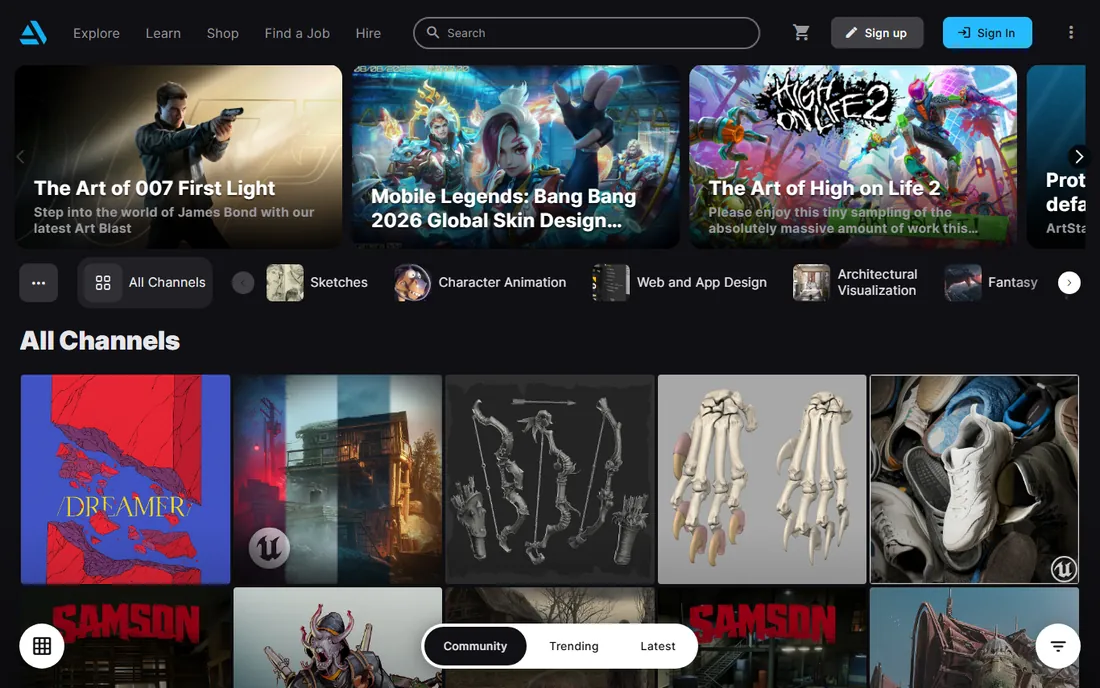
Task: Click the Sign In button
Action: pos(987,33)
